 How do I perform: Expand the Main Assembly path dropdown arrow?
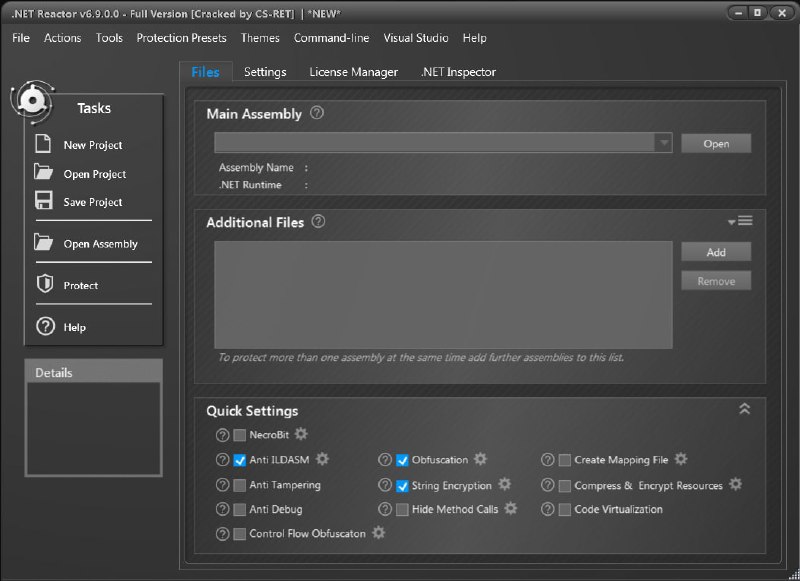(663, 143)
